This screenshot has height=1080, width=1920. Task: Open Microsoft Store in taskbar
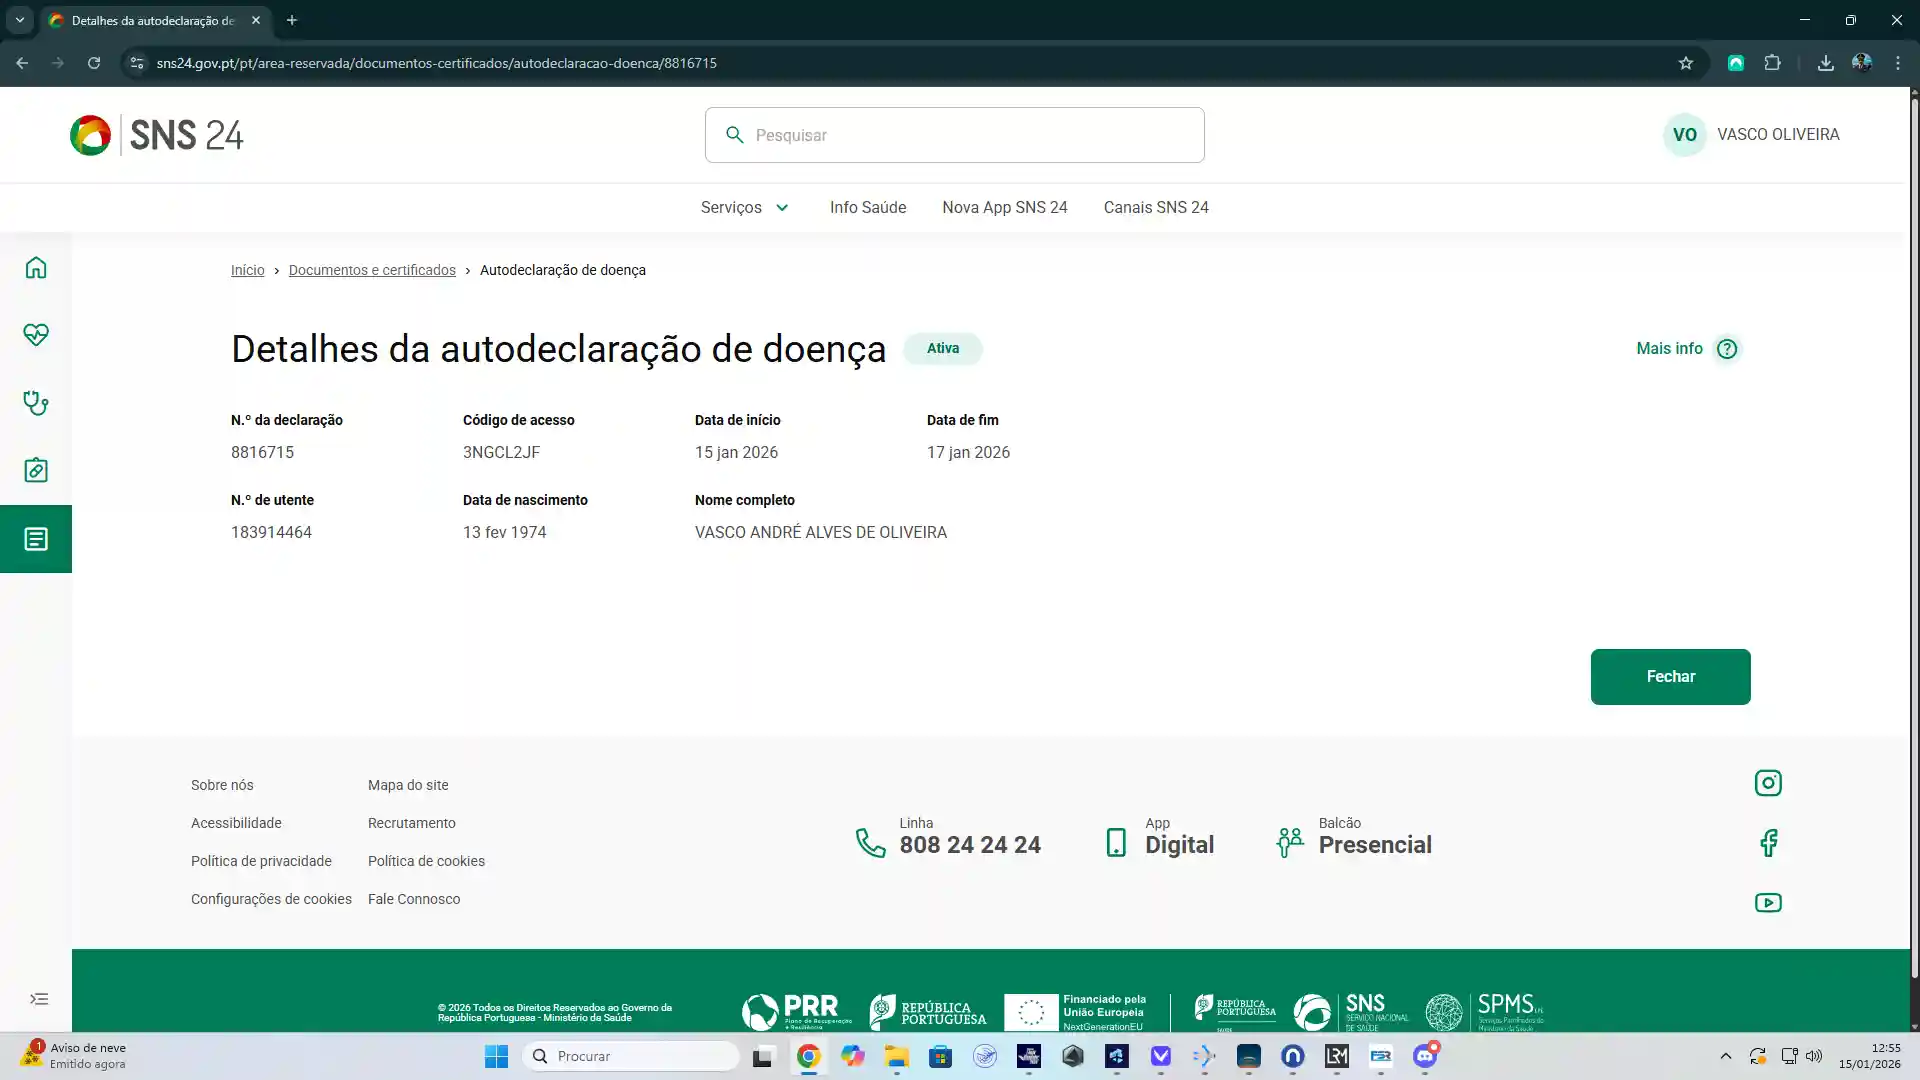(940, 1056)
